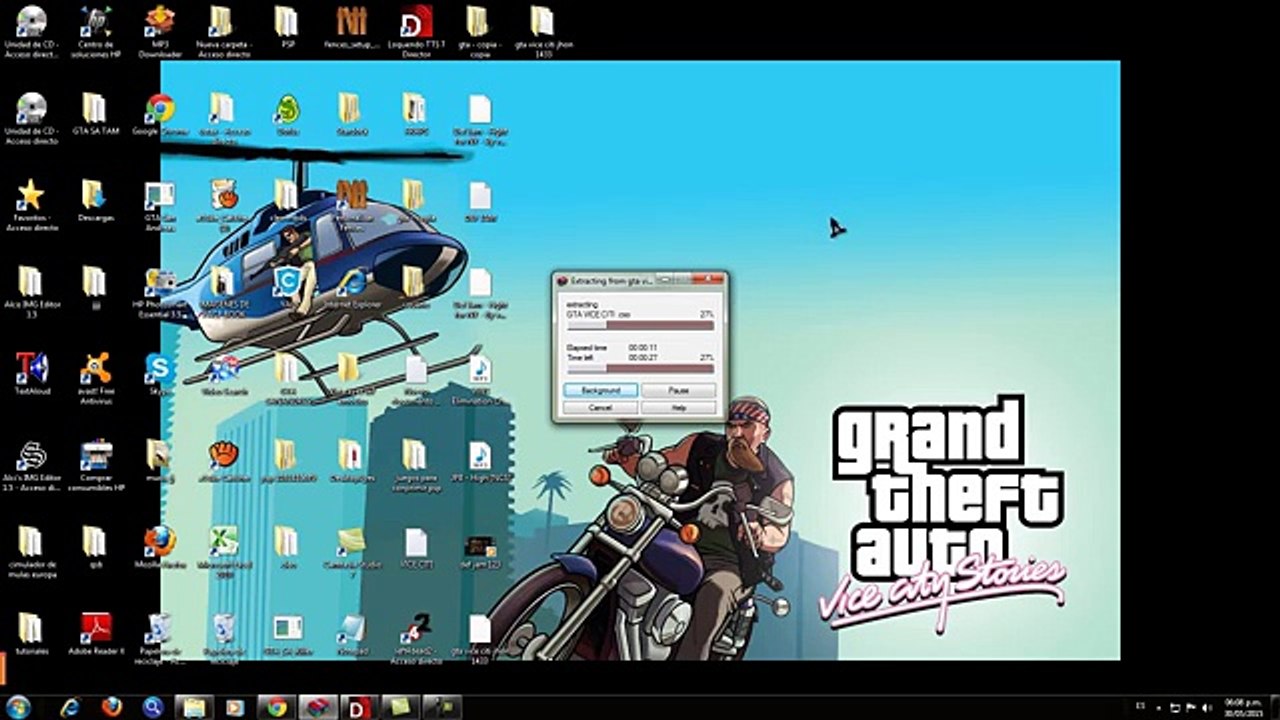Open Alci's IMG Editor 3.3 shortcut icon
The height and width of the screenshot is (720, 1280).
[x=31, y=465]
